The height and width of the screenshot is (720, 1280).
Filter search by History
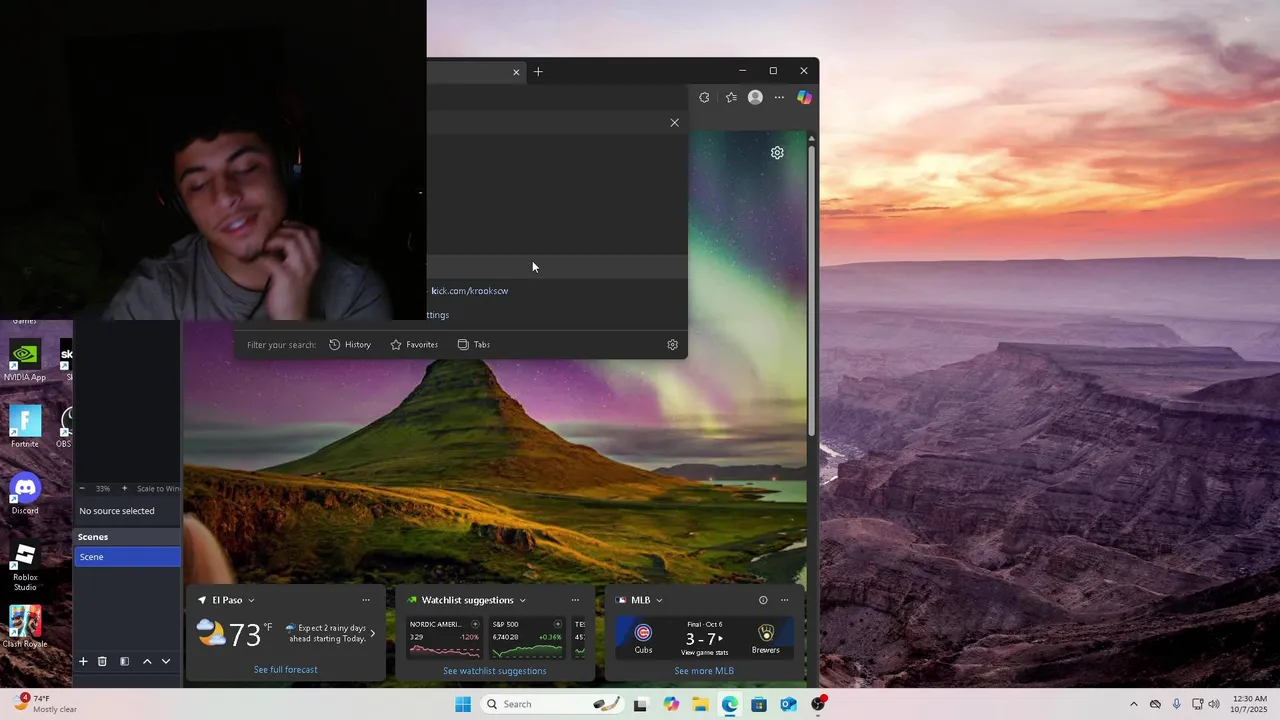pos(350,344)
